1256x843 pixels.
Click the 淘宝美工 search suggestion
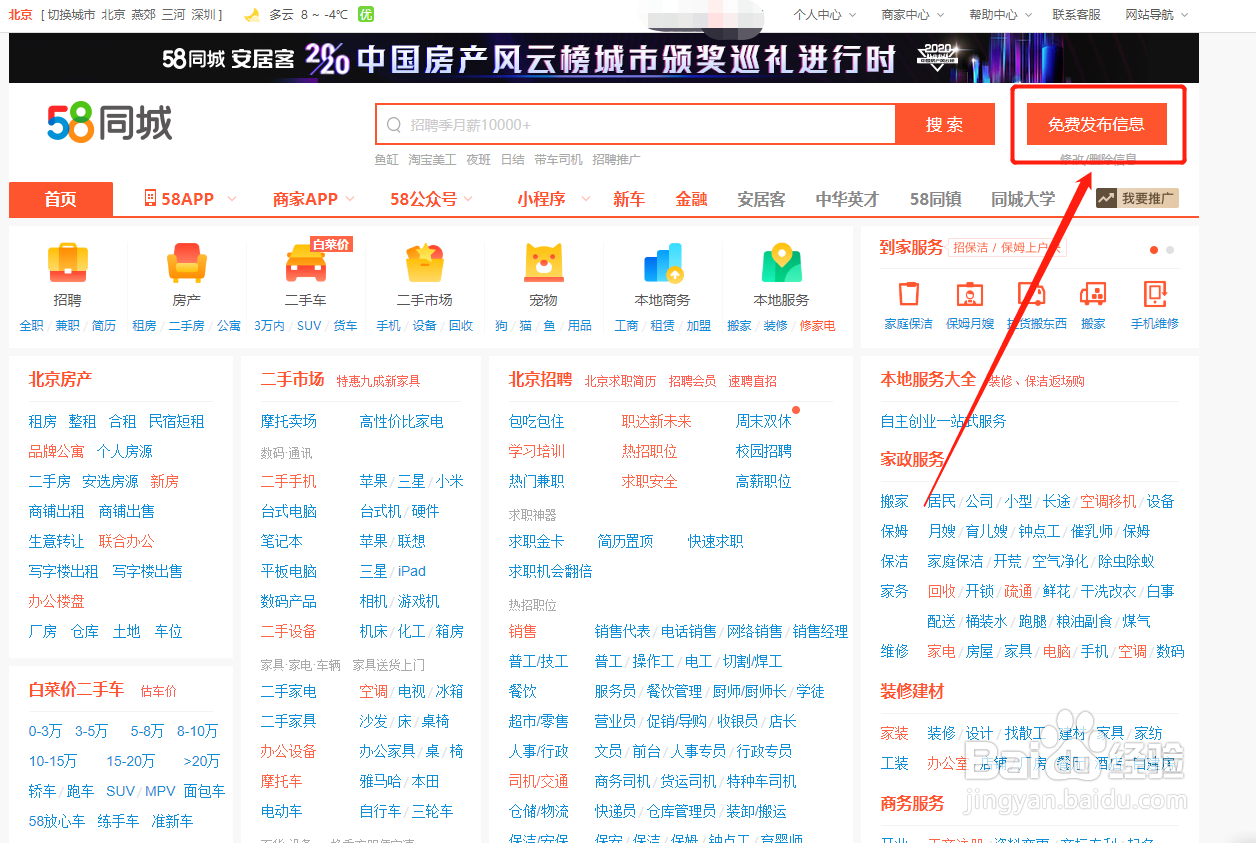(x=432, y=160)
